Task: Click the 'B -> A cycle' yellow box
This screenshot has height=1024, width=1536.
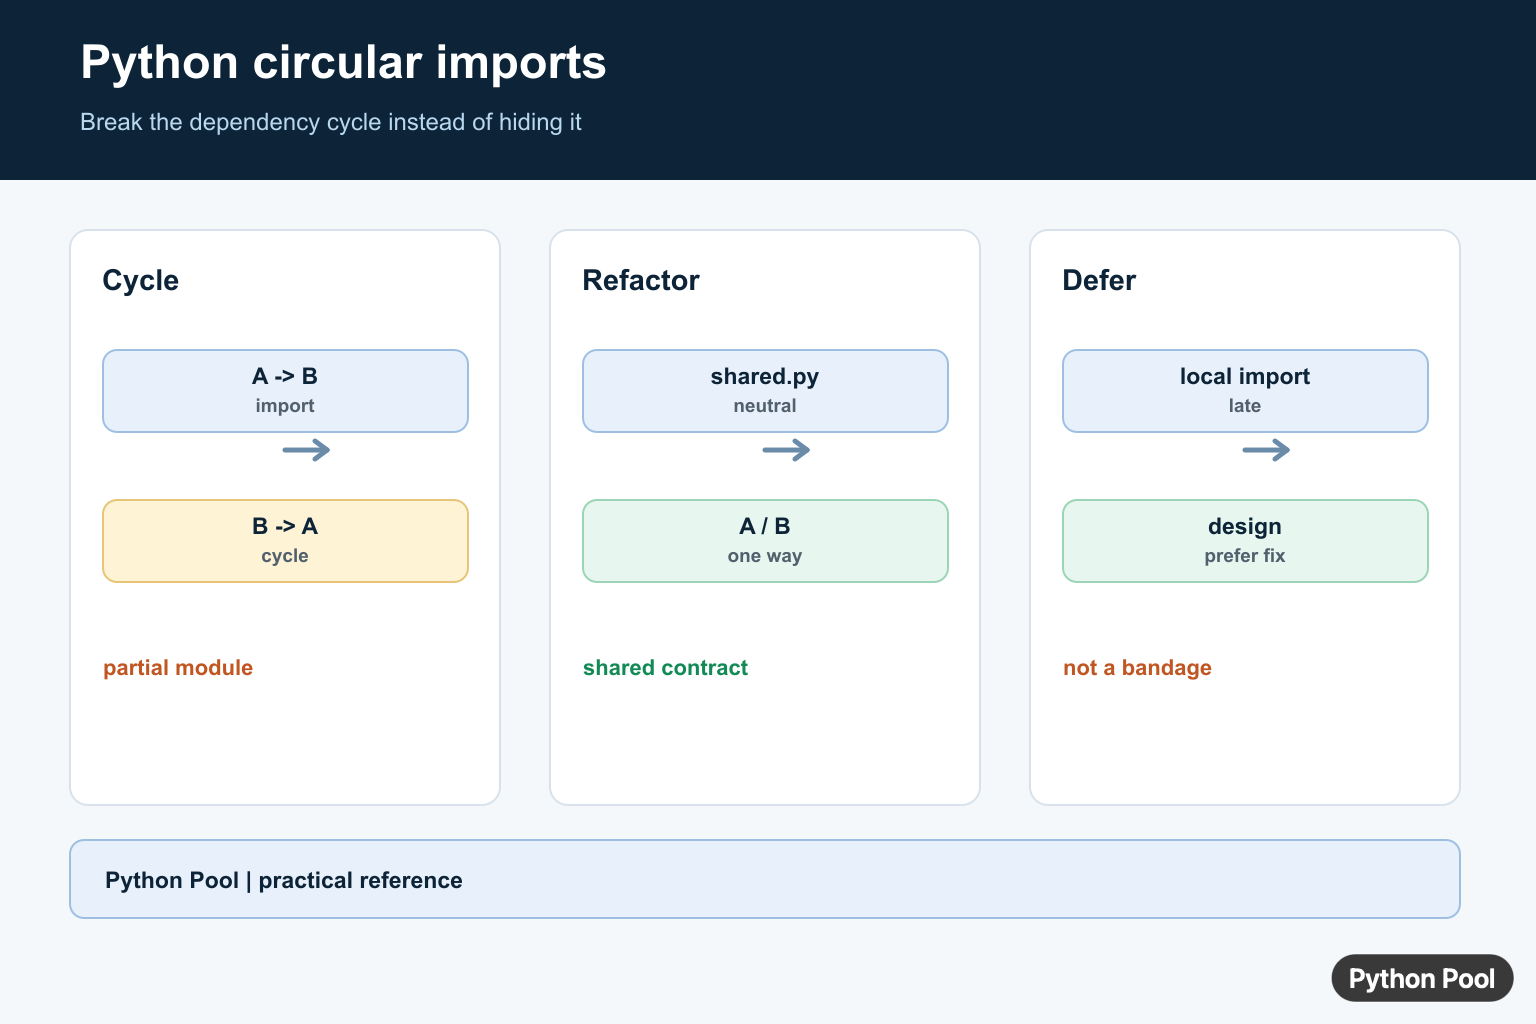Action: pos(285,541)
